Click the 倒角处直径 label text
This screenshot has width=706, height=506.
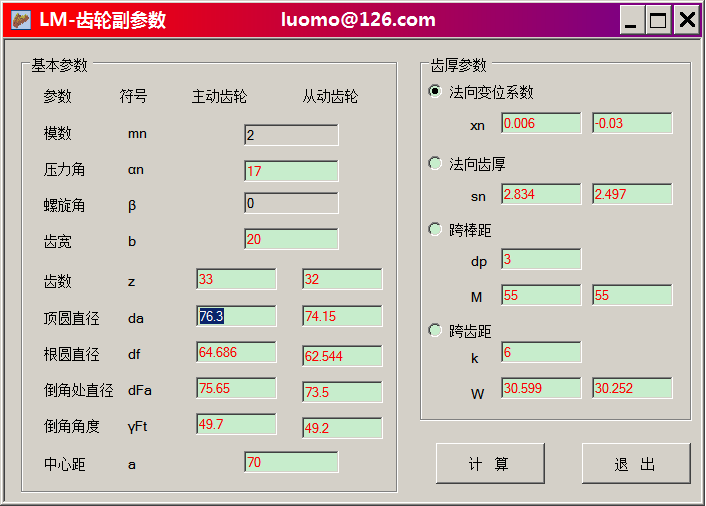pos(78,390)
